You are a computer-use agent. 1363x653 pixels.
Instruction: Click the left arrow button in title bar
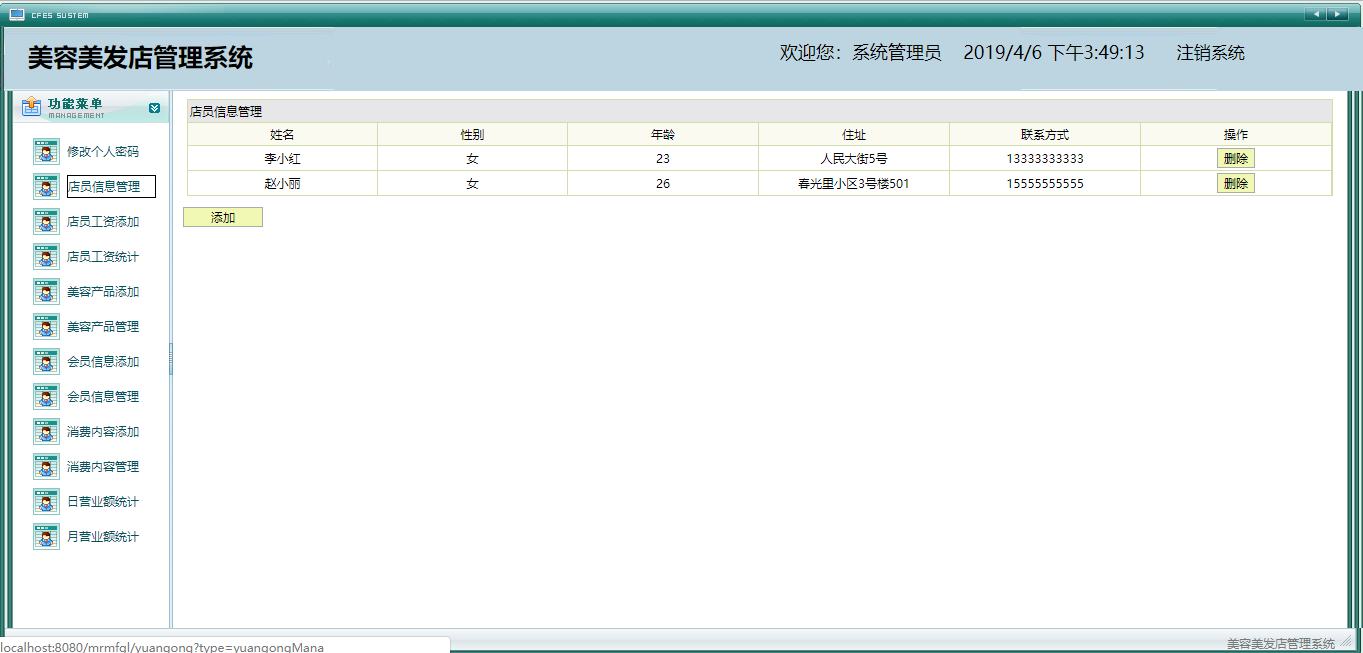(1315, 14)
